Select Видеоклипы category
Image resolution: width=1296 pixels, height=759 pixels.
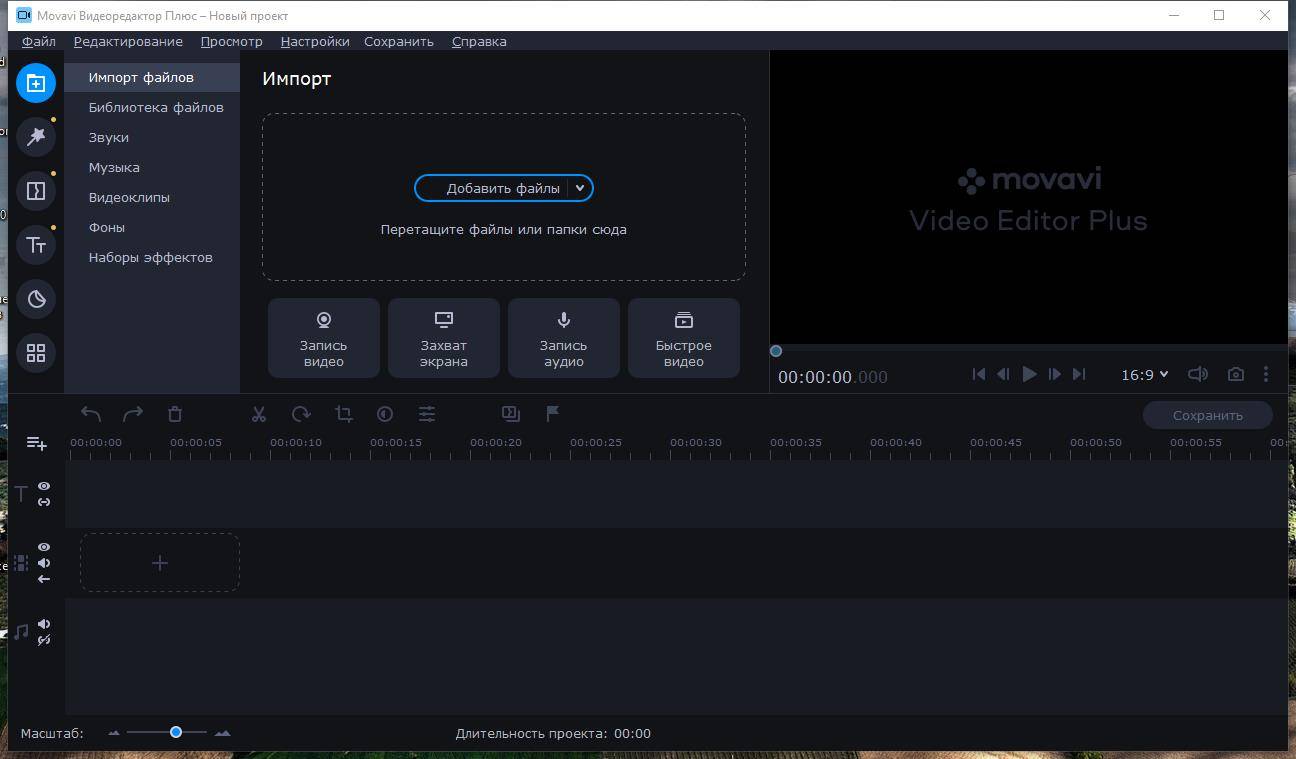pos(152,197)
